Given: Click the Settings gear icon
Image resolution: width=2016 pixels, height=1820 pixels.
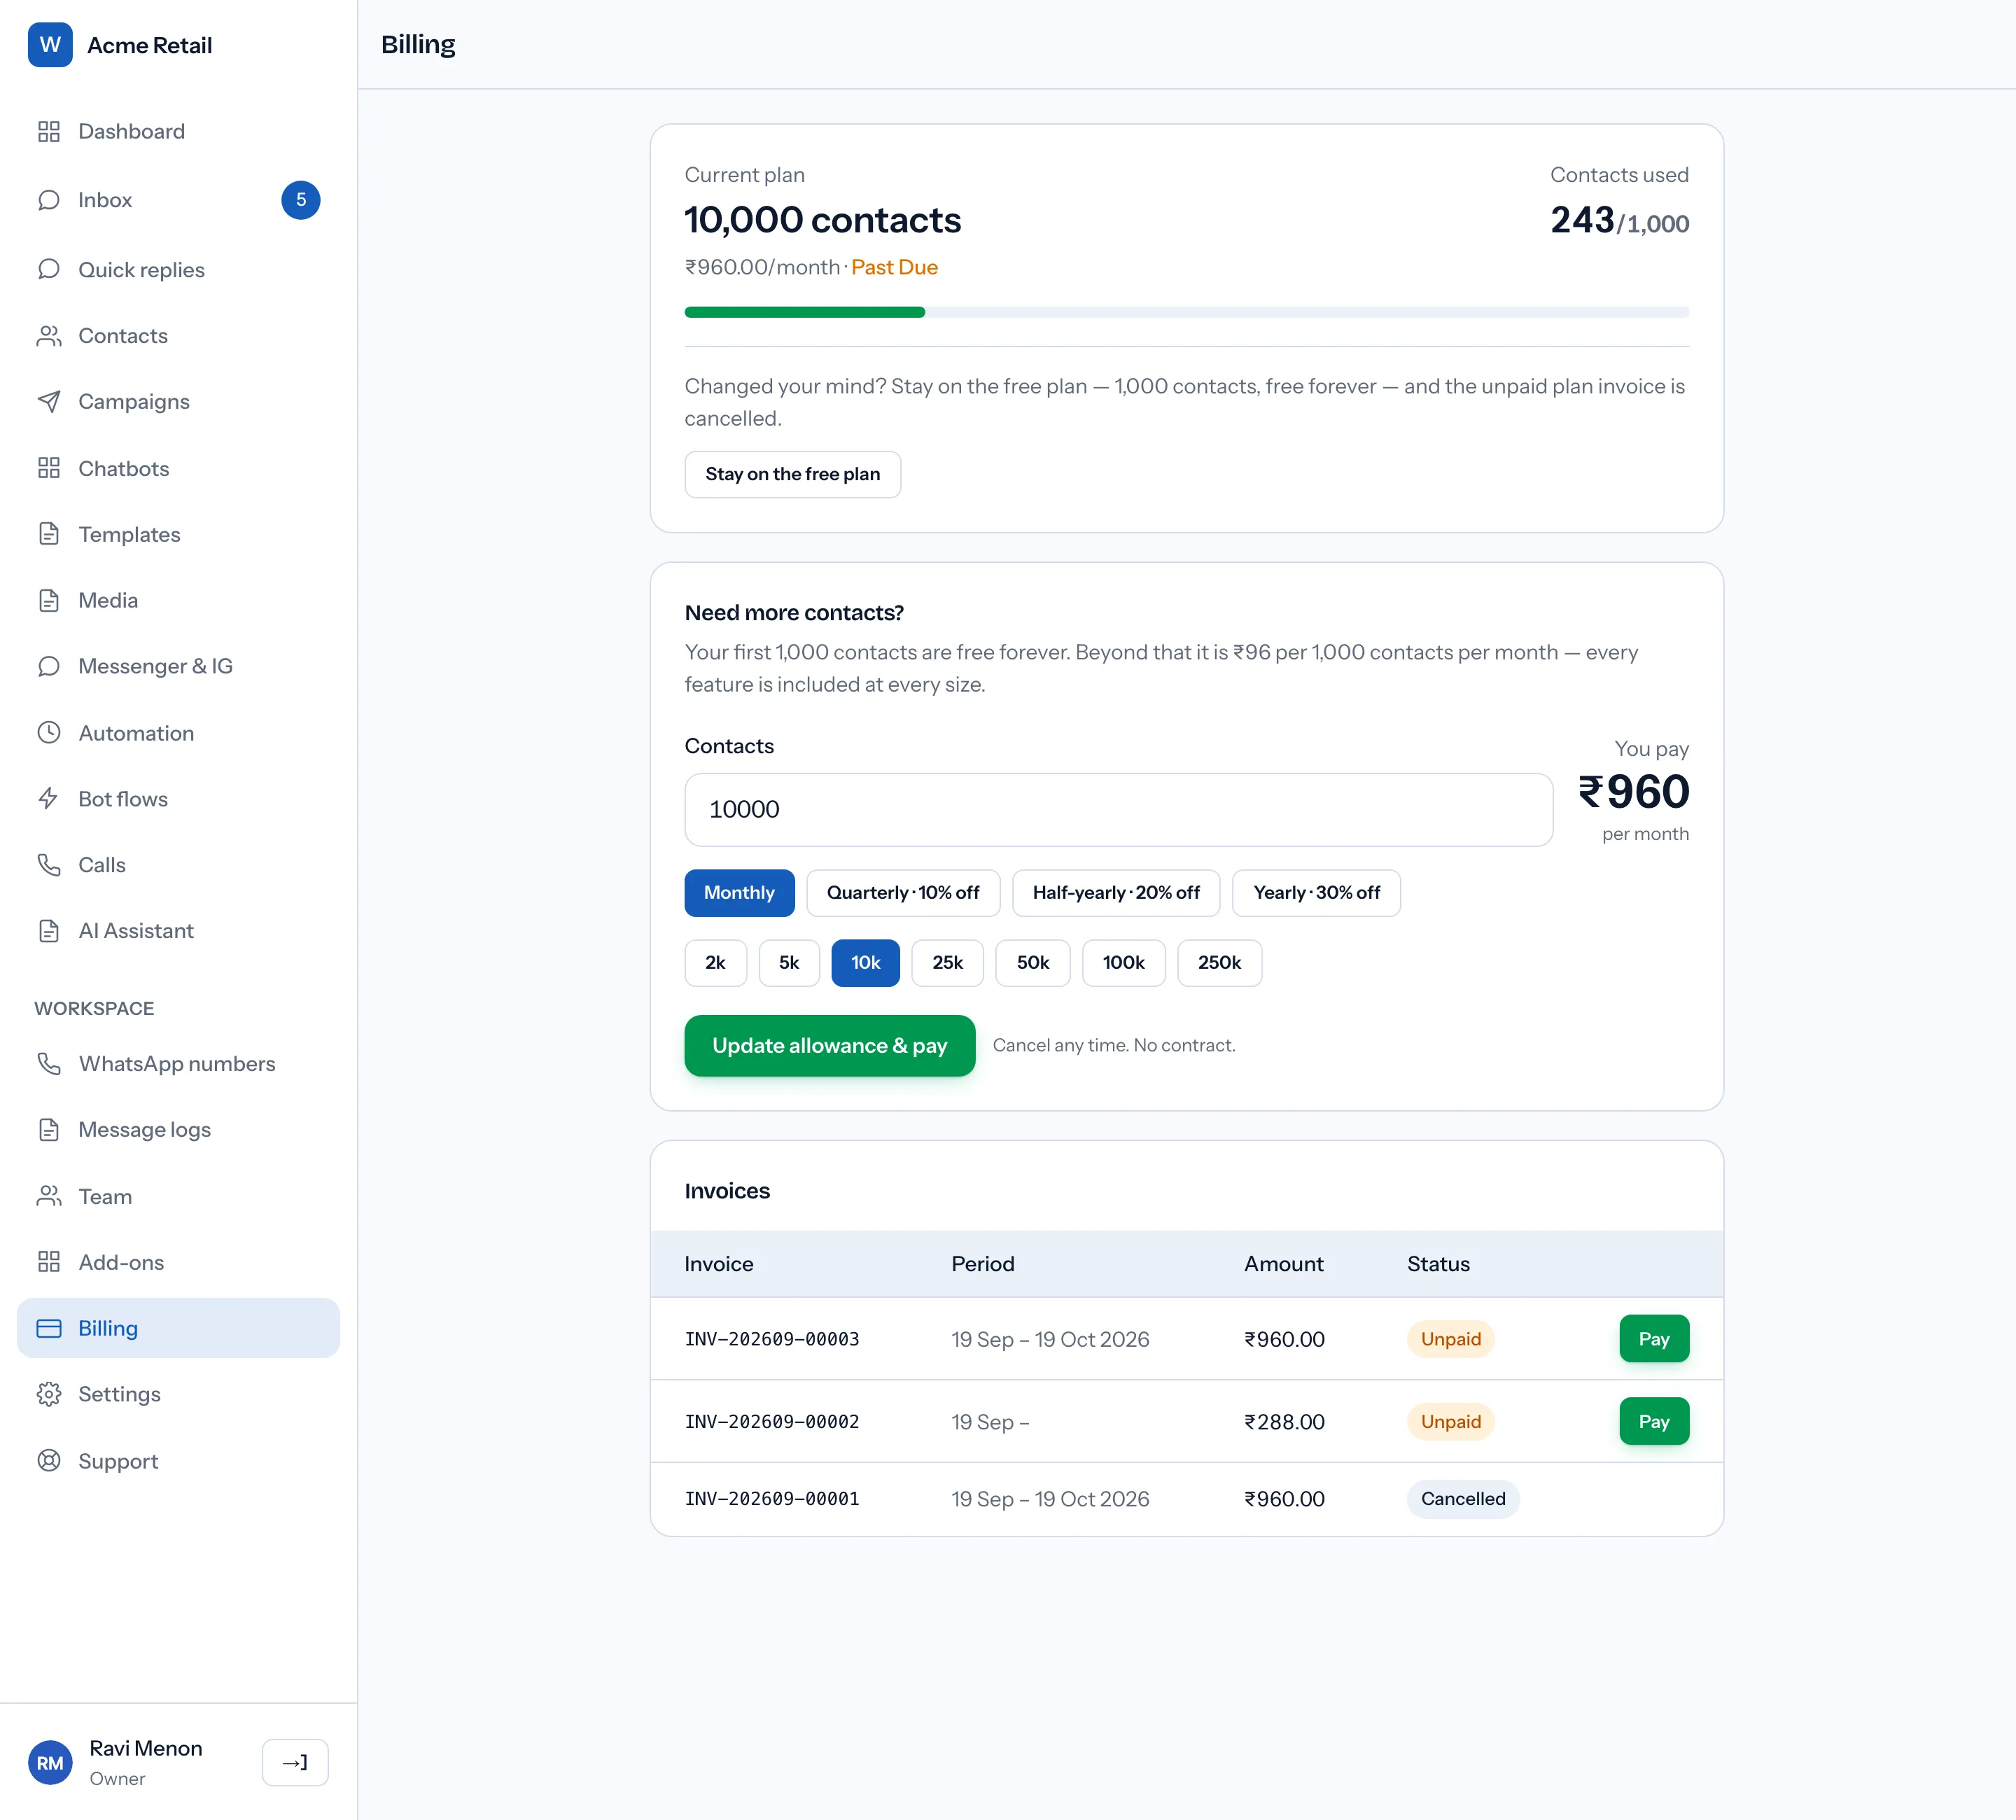Looking at the screenshot, I should pos(49,1394).
